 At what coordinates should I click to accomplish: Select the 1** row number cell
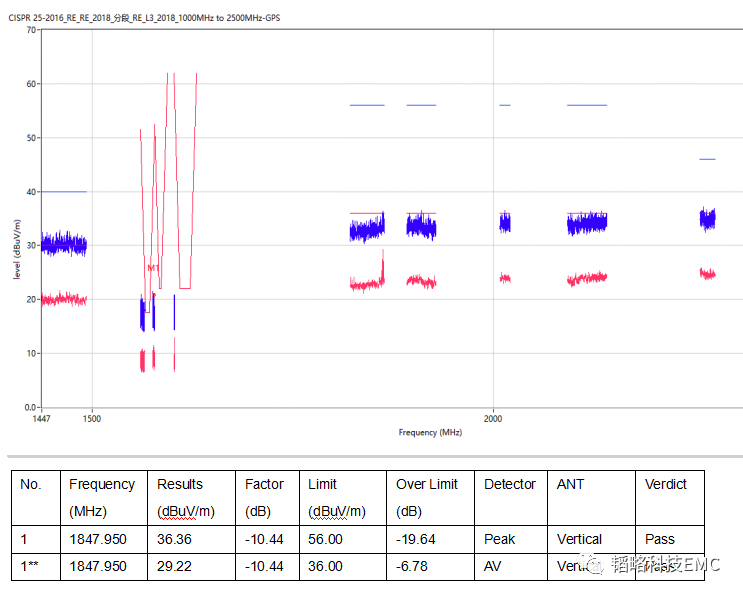pos(32,566)
